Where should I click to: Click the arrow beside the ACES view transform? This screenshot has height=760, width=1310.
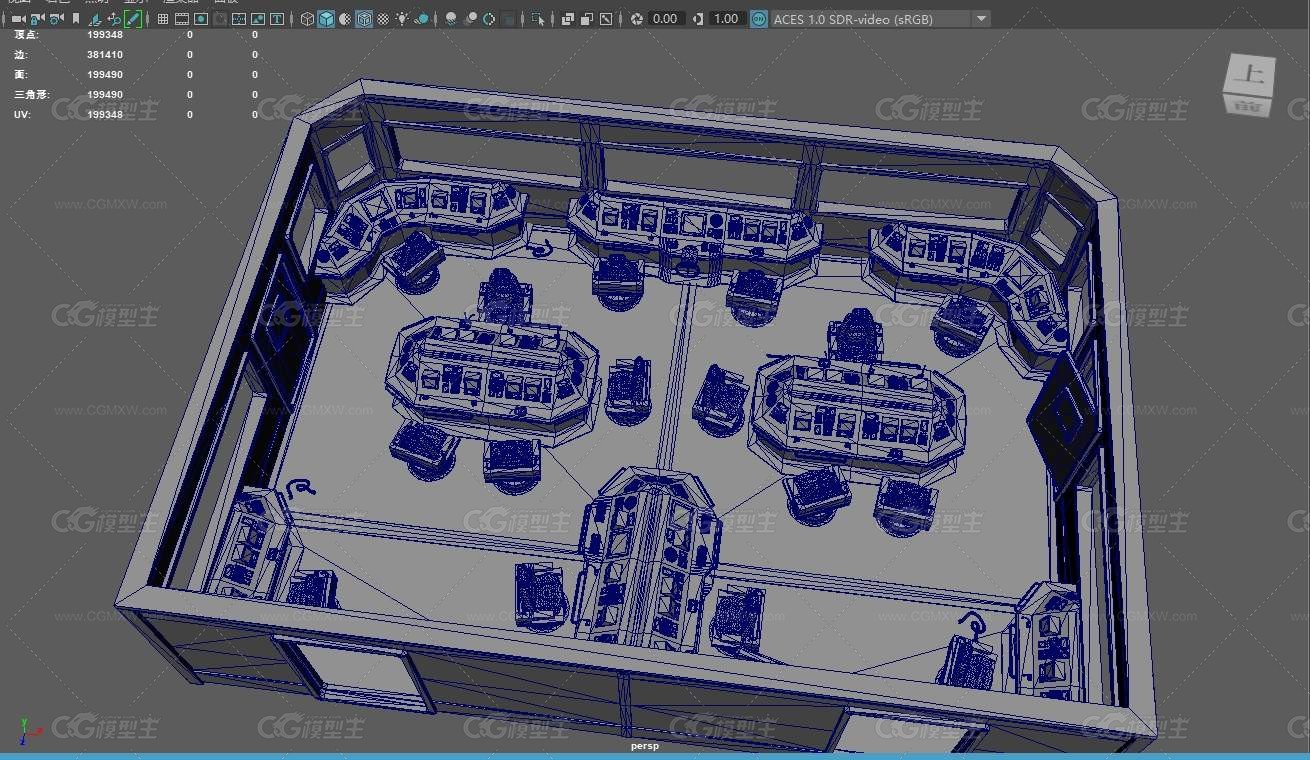tap(981, 19)
